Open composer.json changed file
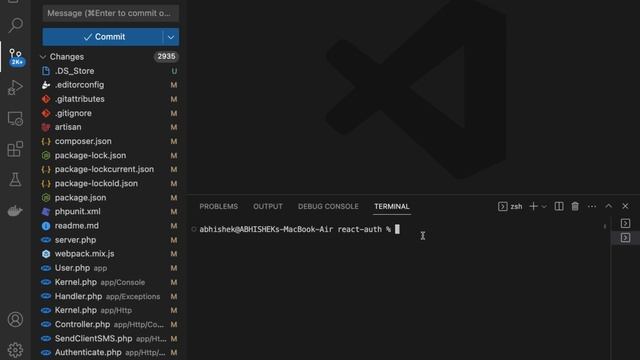Screen dimensions: 640x360 (109, 141)
